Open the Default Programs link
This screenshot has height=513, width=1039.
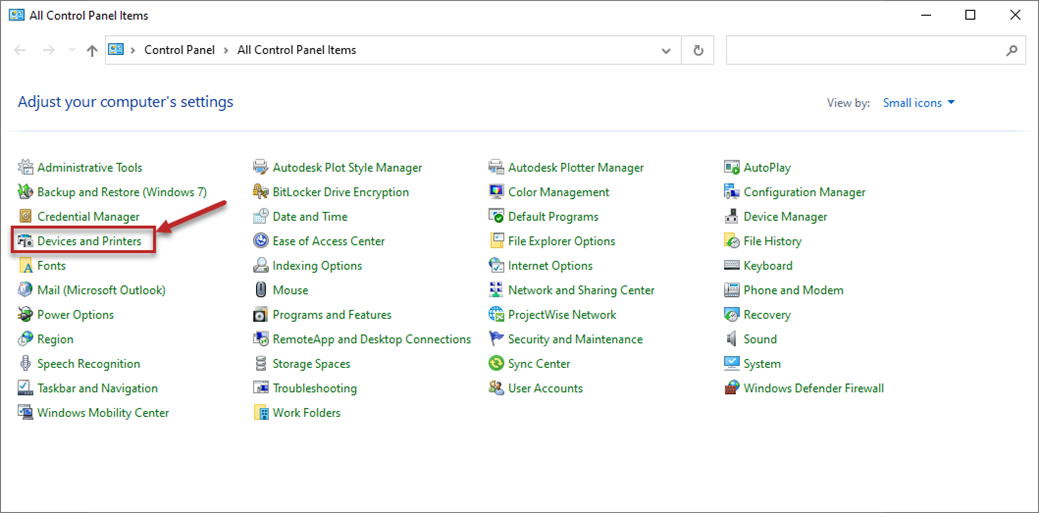553,217
